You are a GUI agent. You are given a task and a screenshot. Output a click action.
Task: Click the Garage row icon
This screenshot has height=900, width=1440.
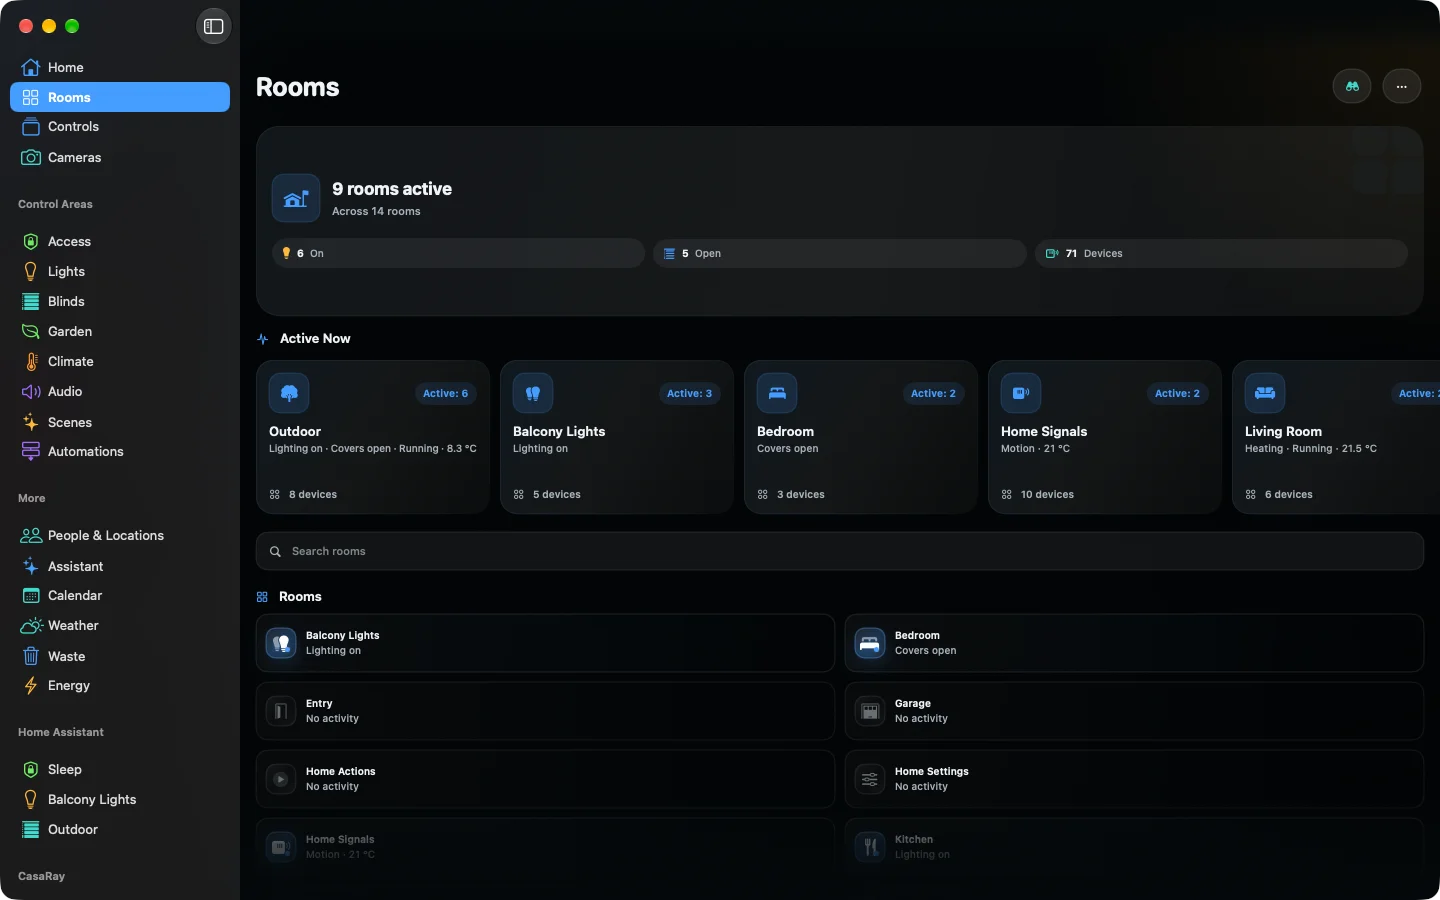click(870, 711)
